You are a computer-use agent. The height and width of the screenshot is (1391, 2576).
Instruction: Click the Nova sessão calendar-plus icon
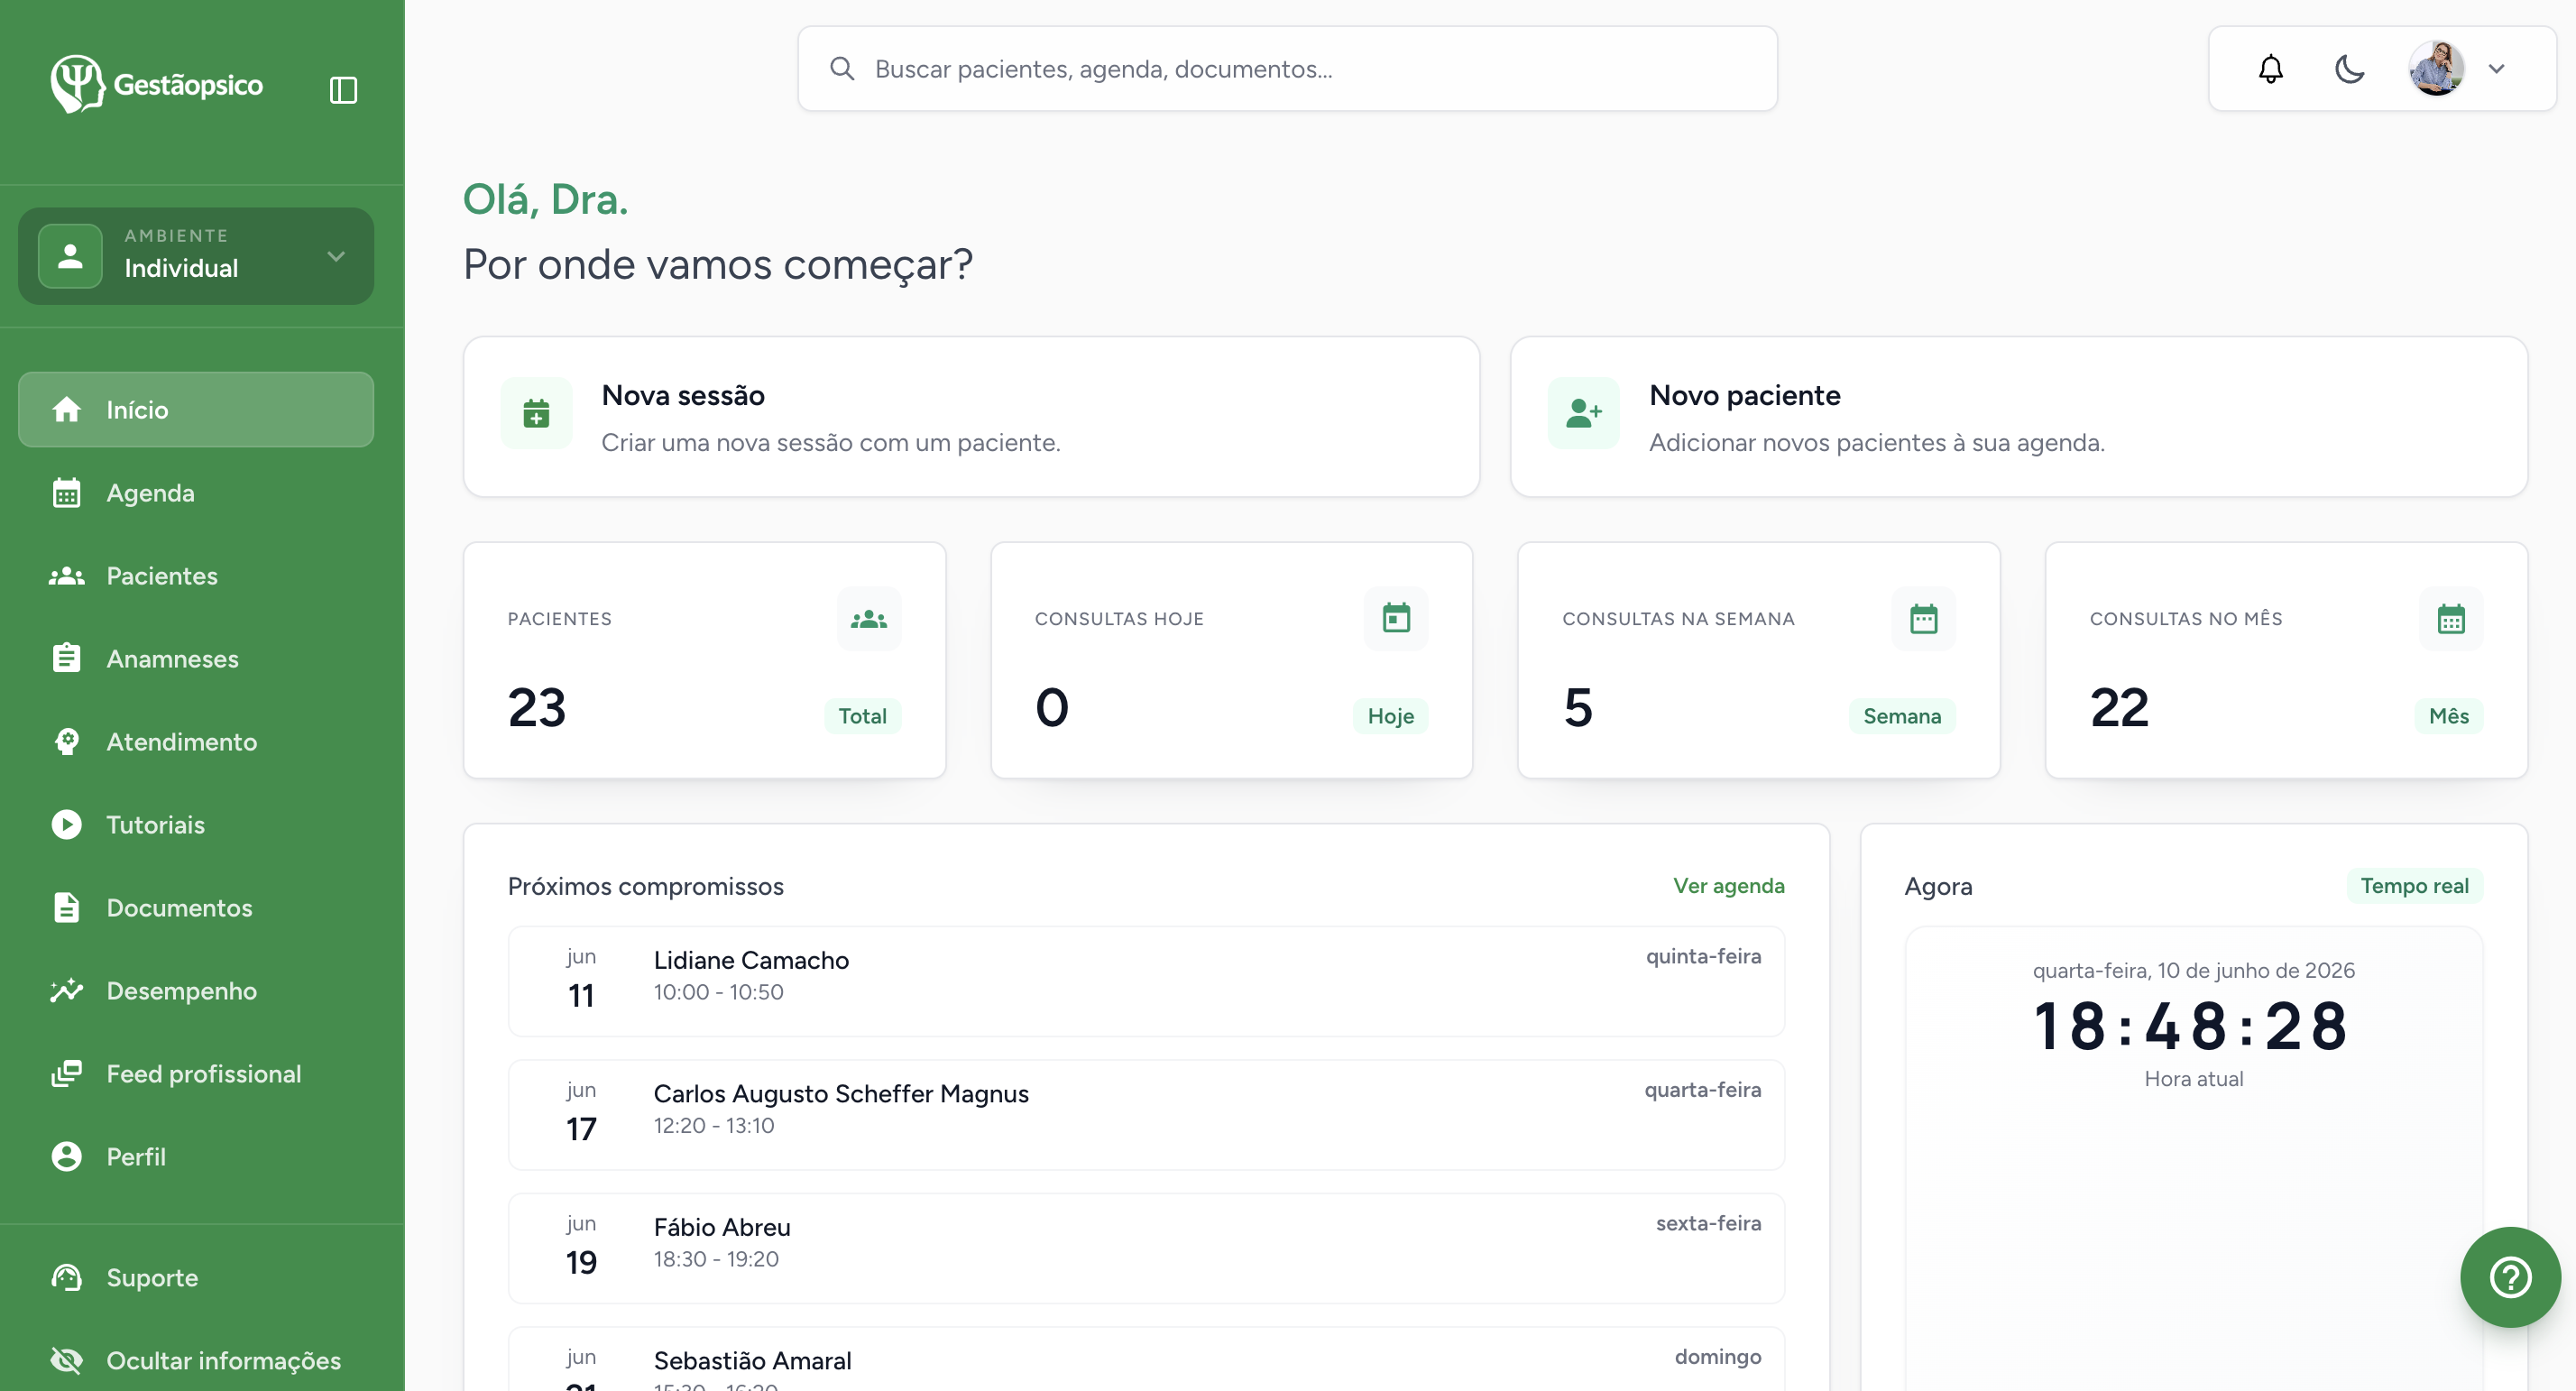[x=537, y=413]
